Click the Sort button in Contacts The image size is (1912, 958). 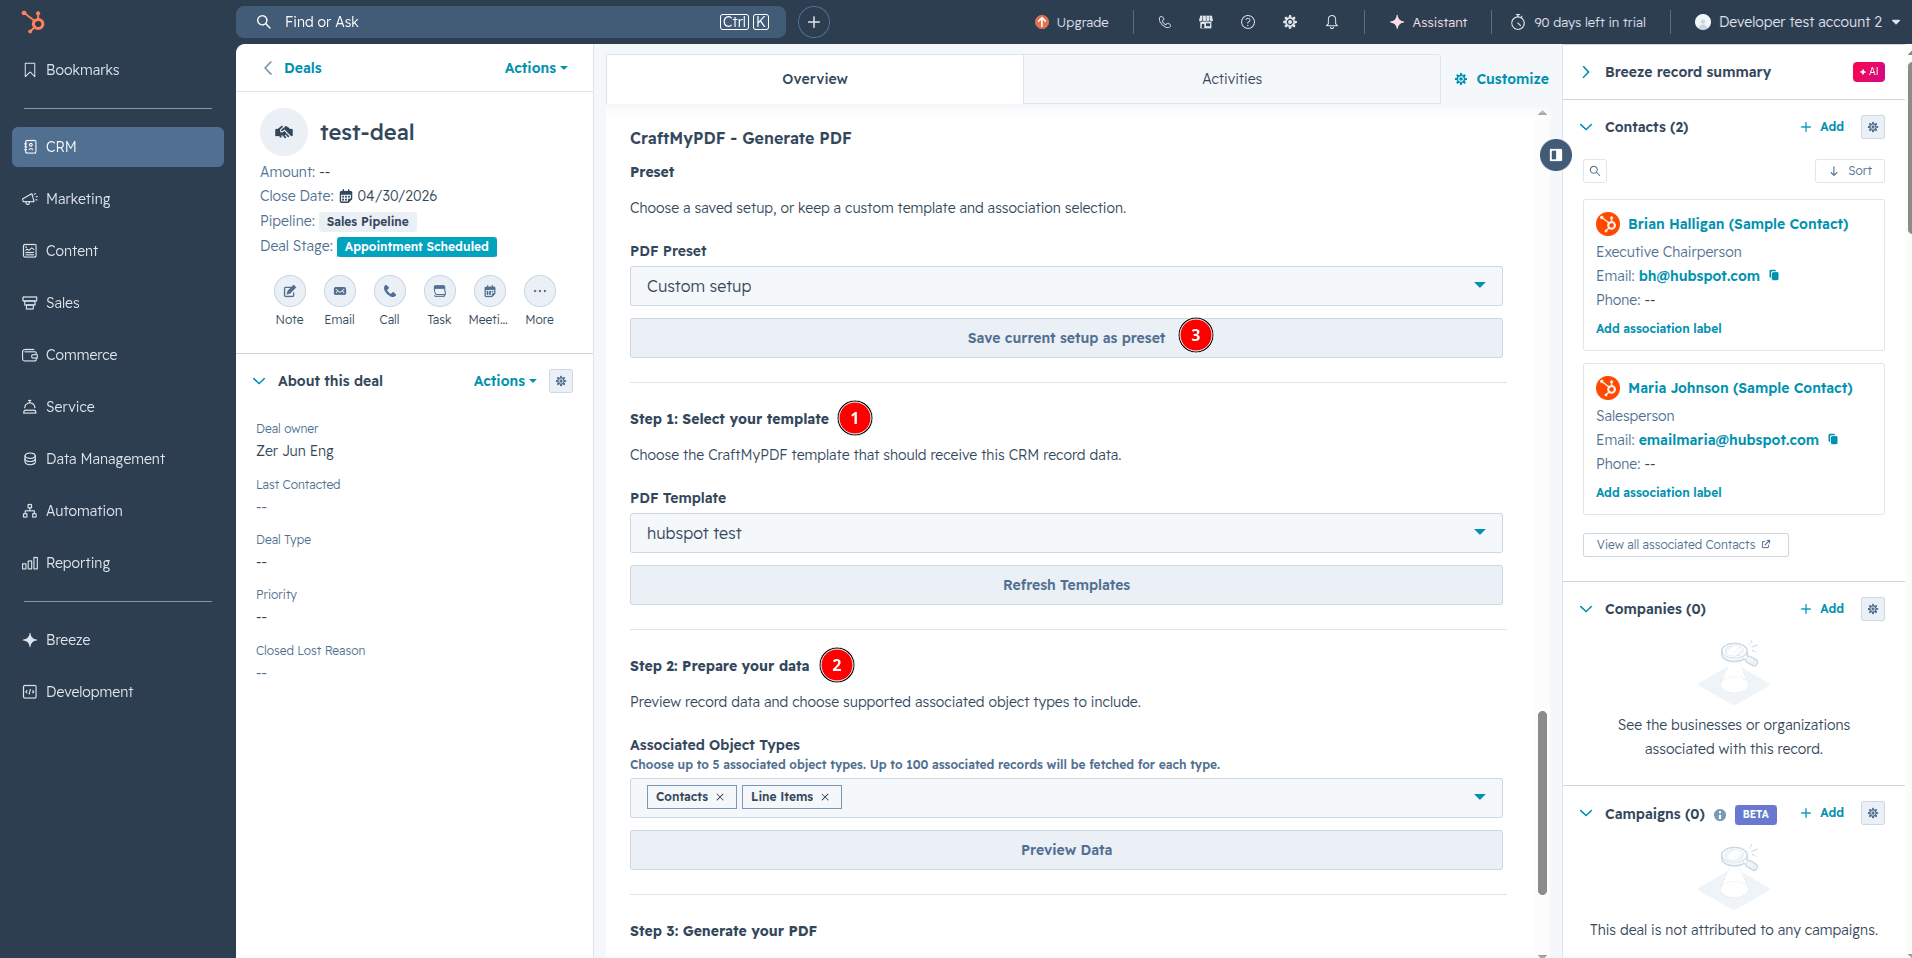click(x=1850, y=171)
